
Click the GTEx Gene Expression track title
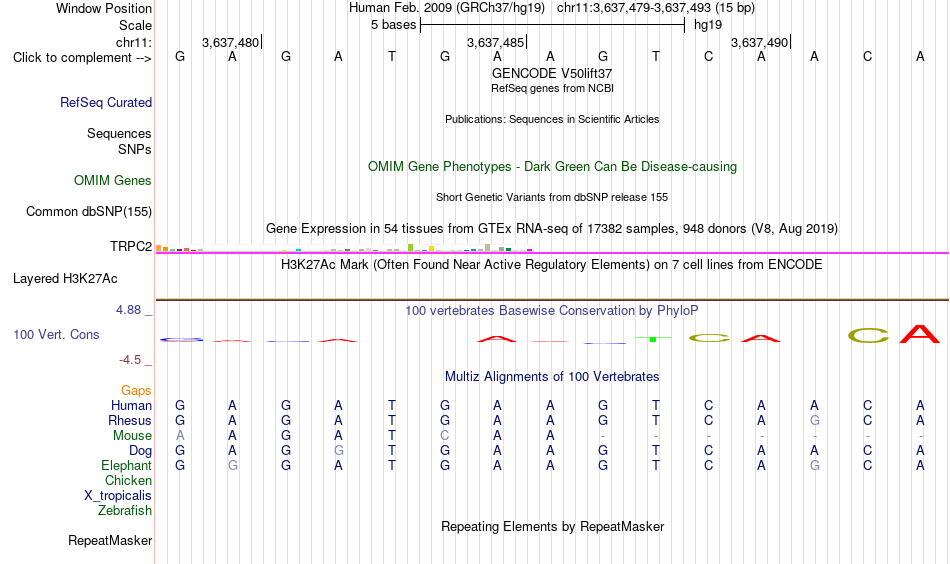[552, 229]
